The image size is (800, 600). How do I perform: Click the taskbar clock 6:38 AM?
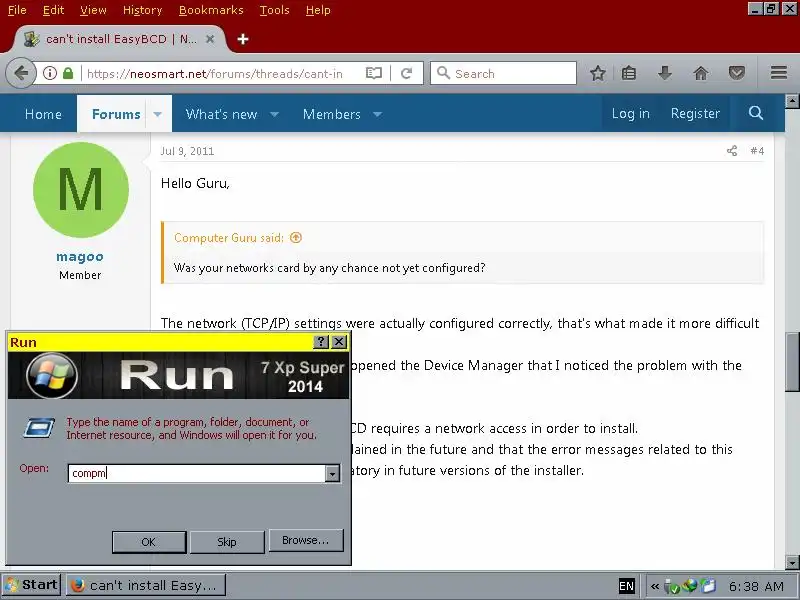(x=756, y=586)
